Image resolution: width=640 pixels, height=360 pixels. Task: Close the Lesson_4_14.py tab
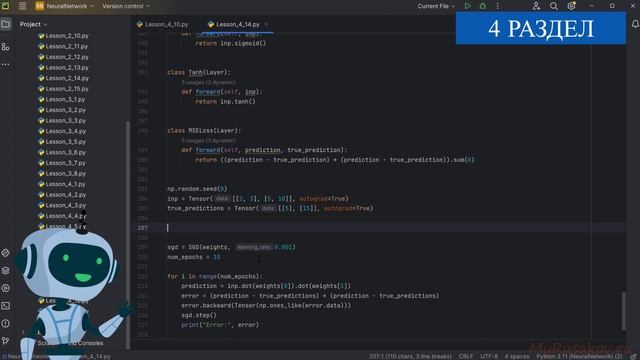[267, 24]
